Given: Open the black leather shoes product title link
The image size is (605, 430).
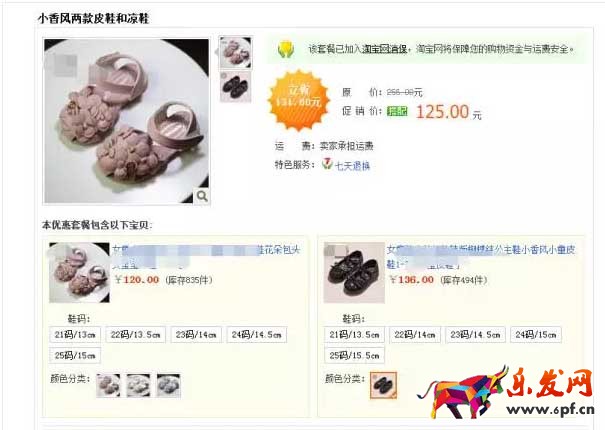Looking at the screenshot, I should coord(481,256).
